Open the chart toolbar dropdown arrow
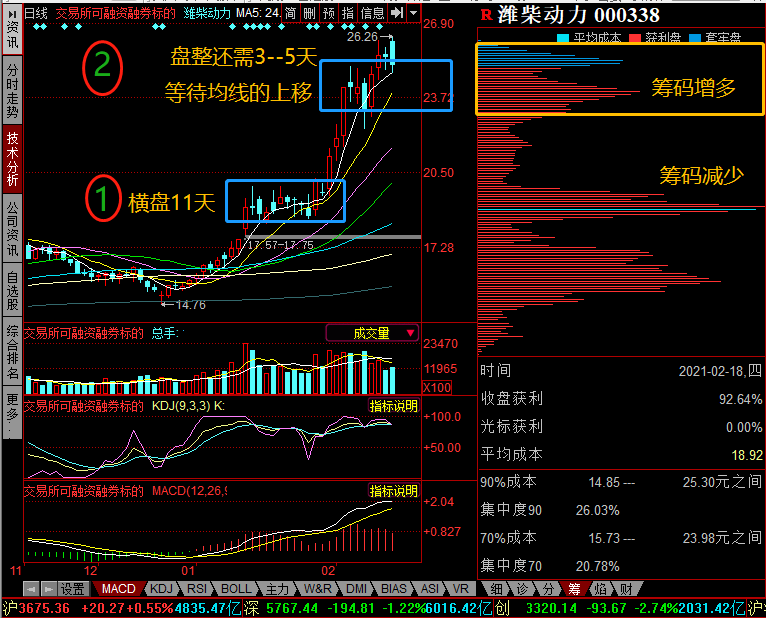The image size is (766, 618). pos(414,13)
